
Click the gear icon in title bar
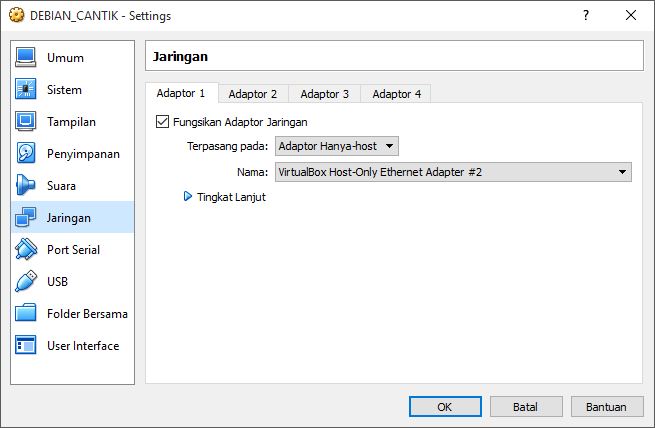point(16,15)
